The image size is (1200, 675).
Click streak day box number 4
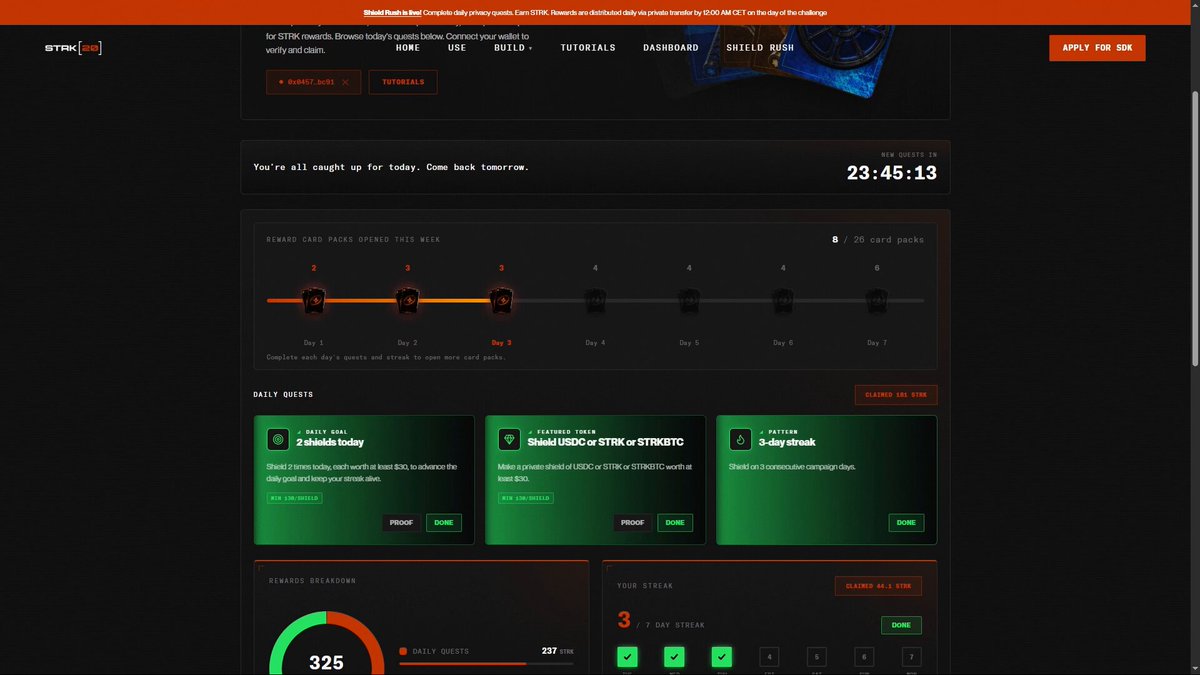[x=769, y=657]
